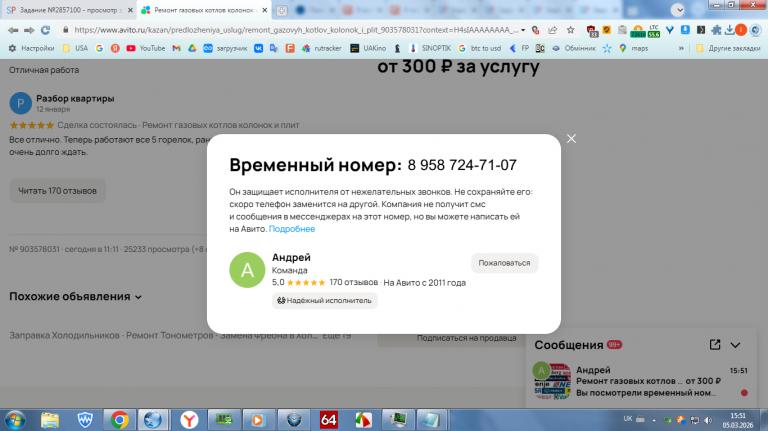The image size is (768, 431).
Task: Show more bookmarks with the double chevron
Action: pos(681,48)
